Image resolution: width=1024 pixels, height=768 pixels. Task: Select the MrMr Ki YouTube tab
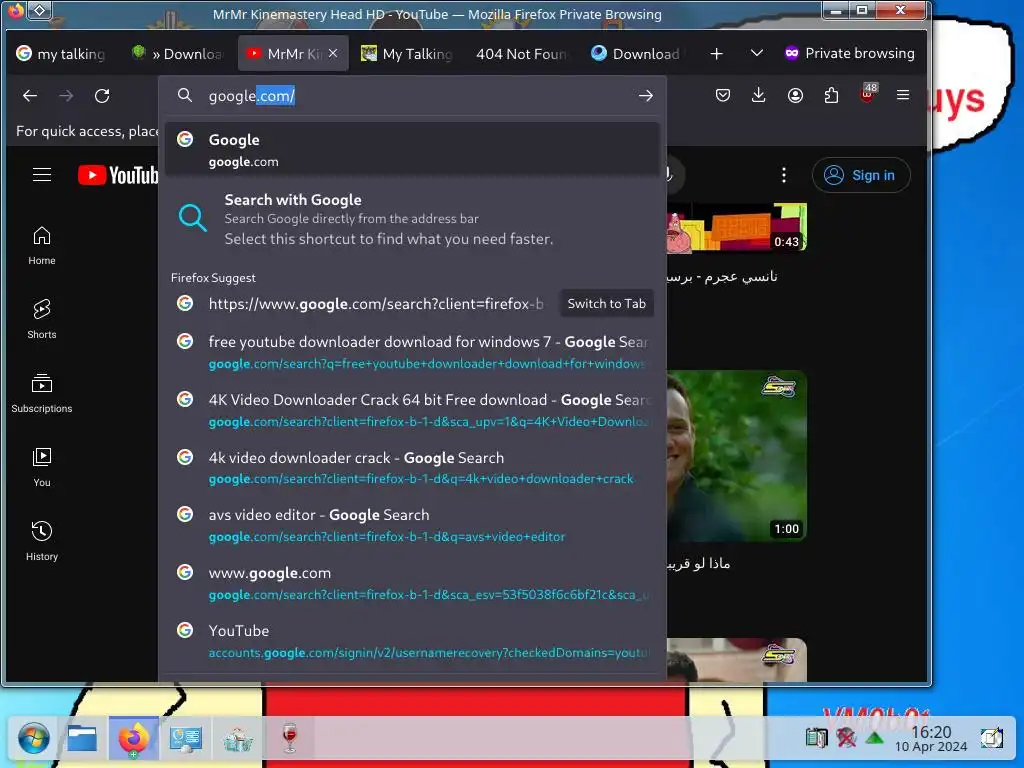pos(285,54)
